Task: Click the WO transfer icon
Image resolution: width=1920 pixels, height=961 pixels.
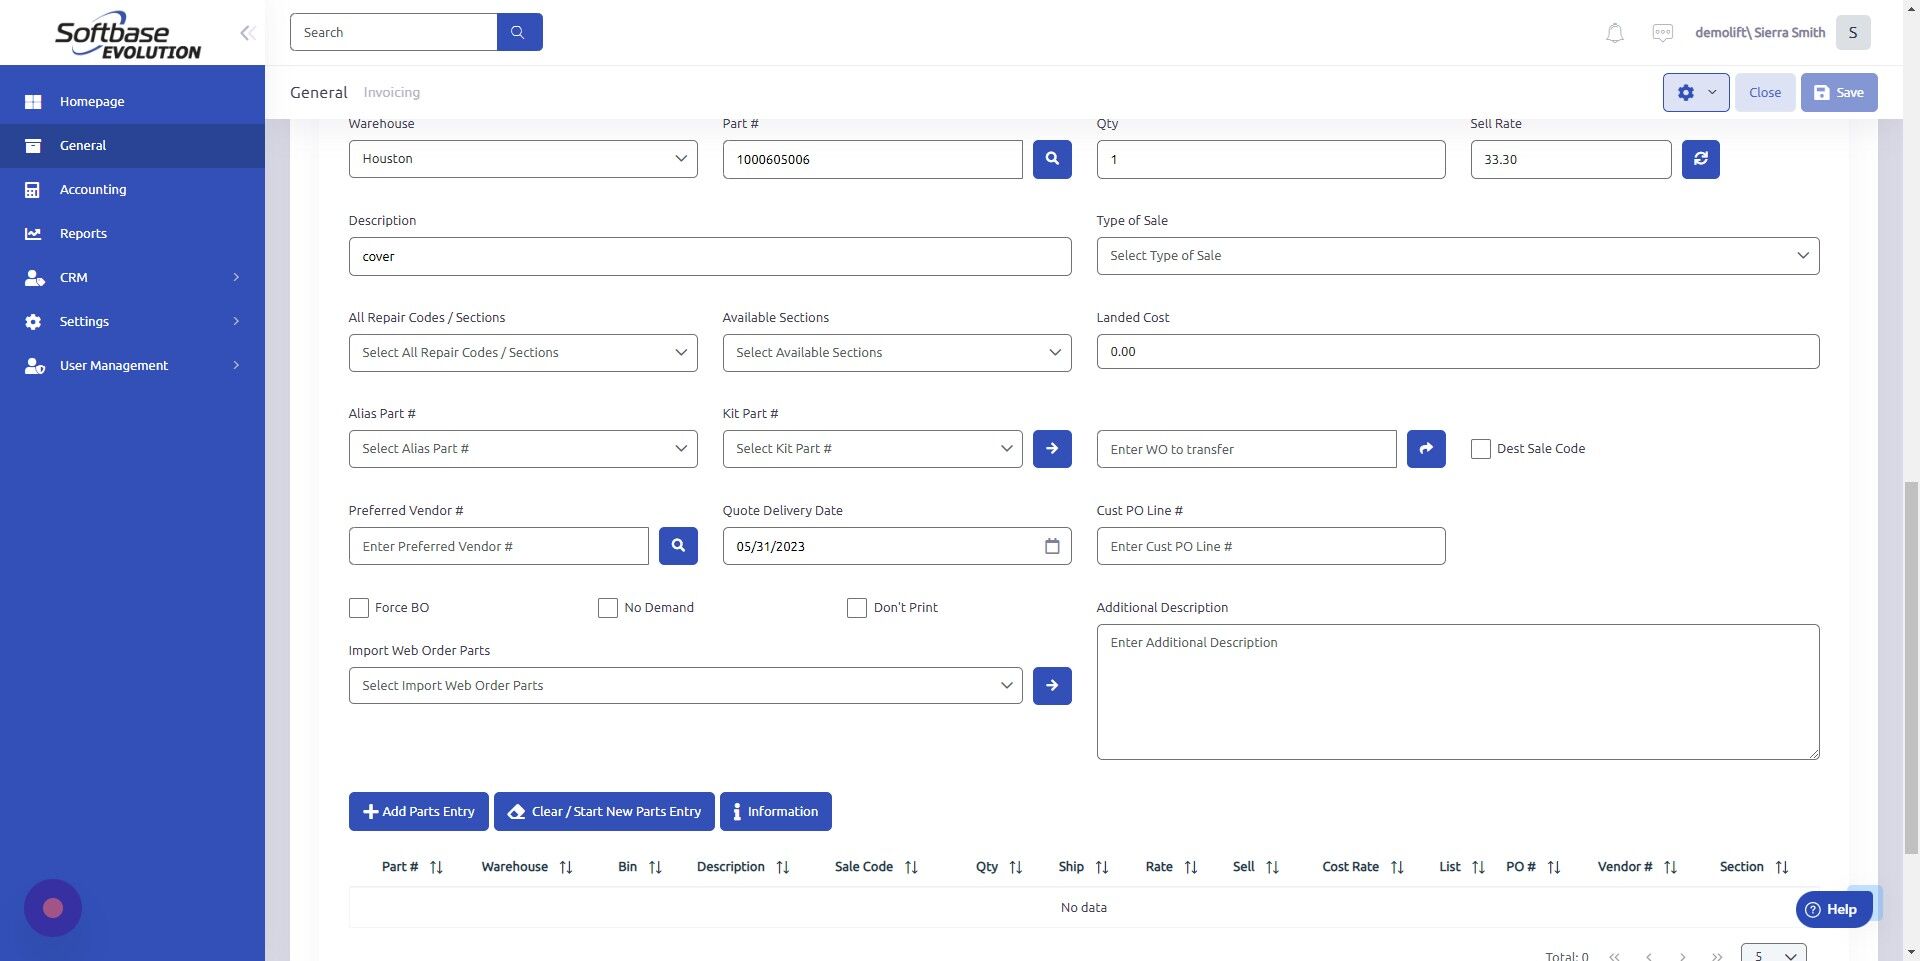Action: click(1425, 448)
